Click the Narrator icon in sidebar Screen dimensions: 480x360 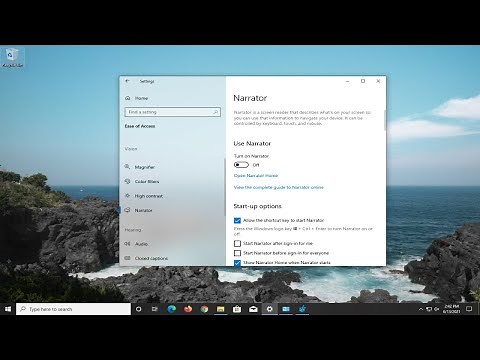(x=127, y=210)
